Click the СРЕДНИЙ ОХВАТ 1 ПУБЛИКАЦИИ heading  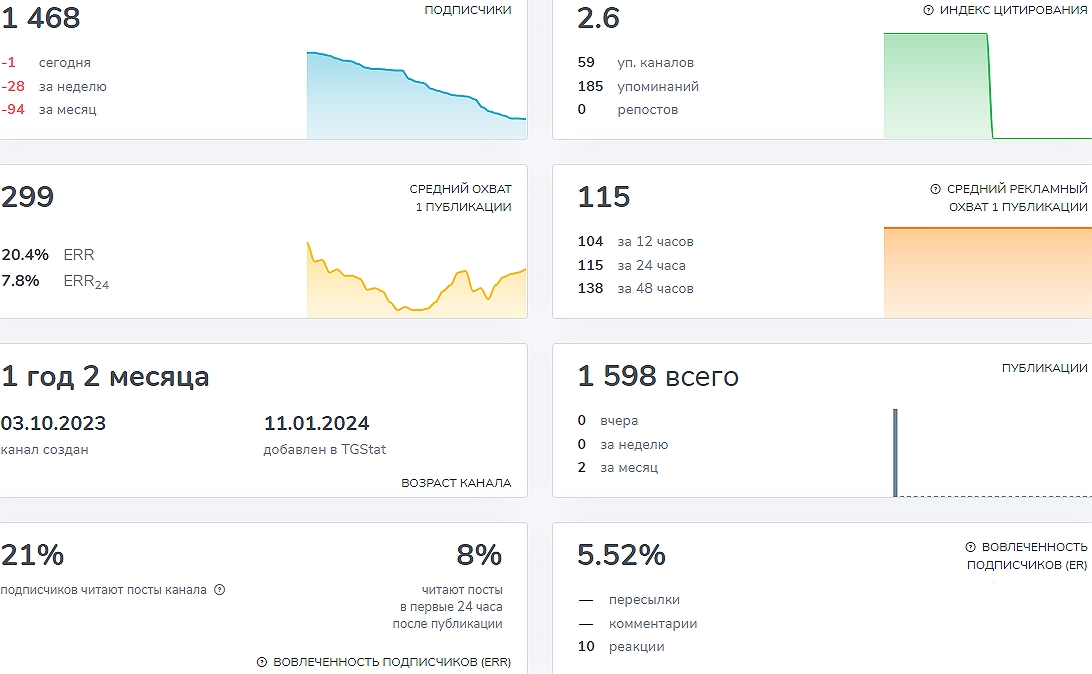click(x=460, y=198)
